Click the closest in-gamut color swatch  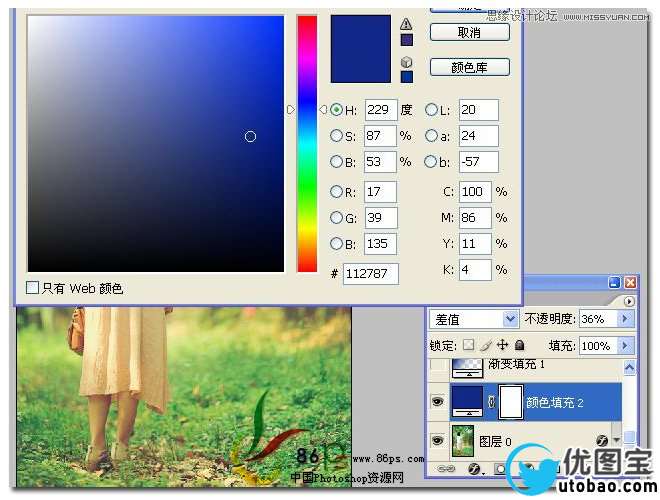pyautogui.click(x=407, y=40)
